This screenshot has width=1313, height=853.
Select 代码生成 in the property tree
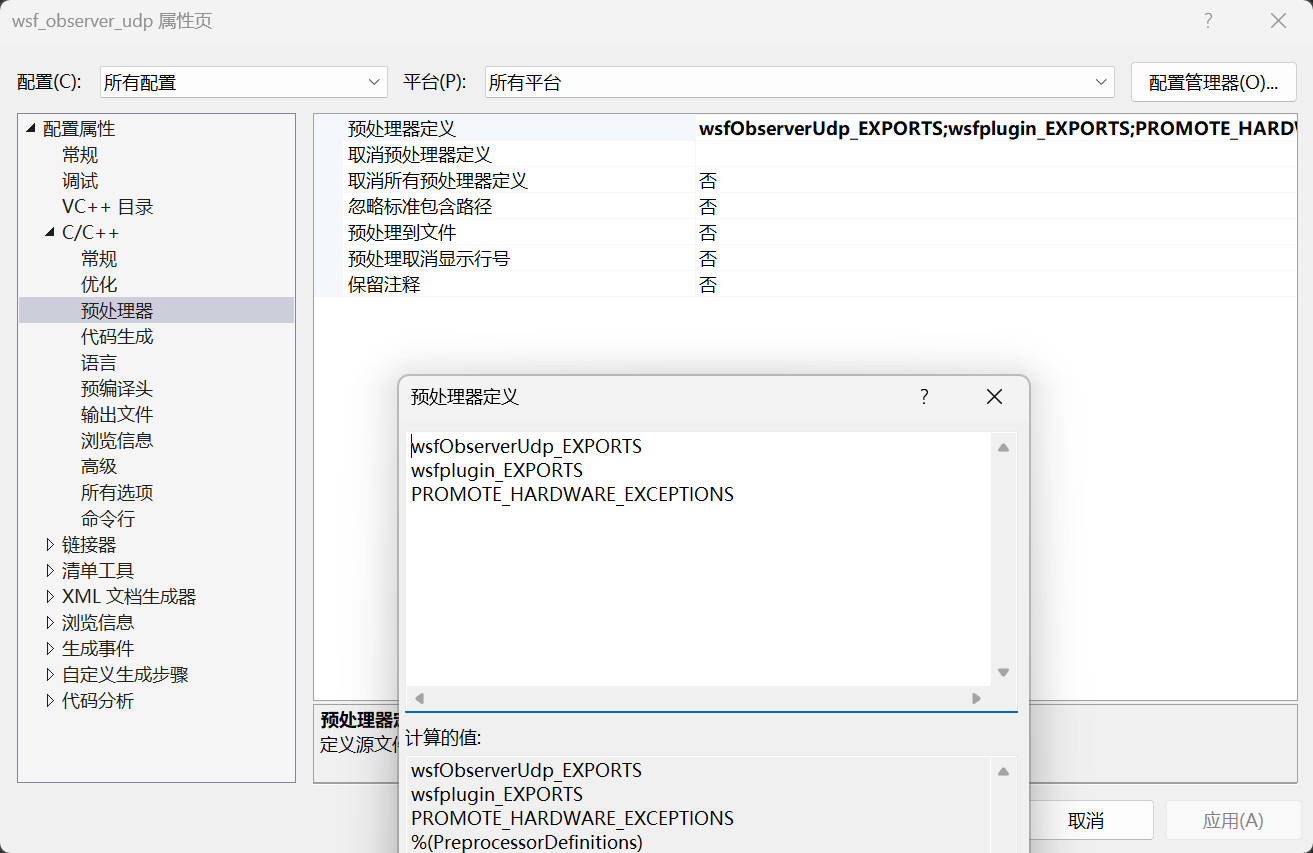click(117, 337)
